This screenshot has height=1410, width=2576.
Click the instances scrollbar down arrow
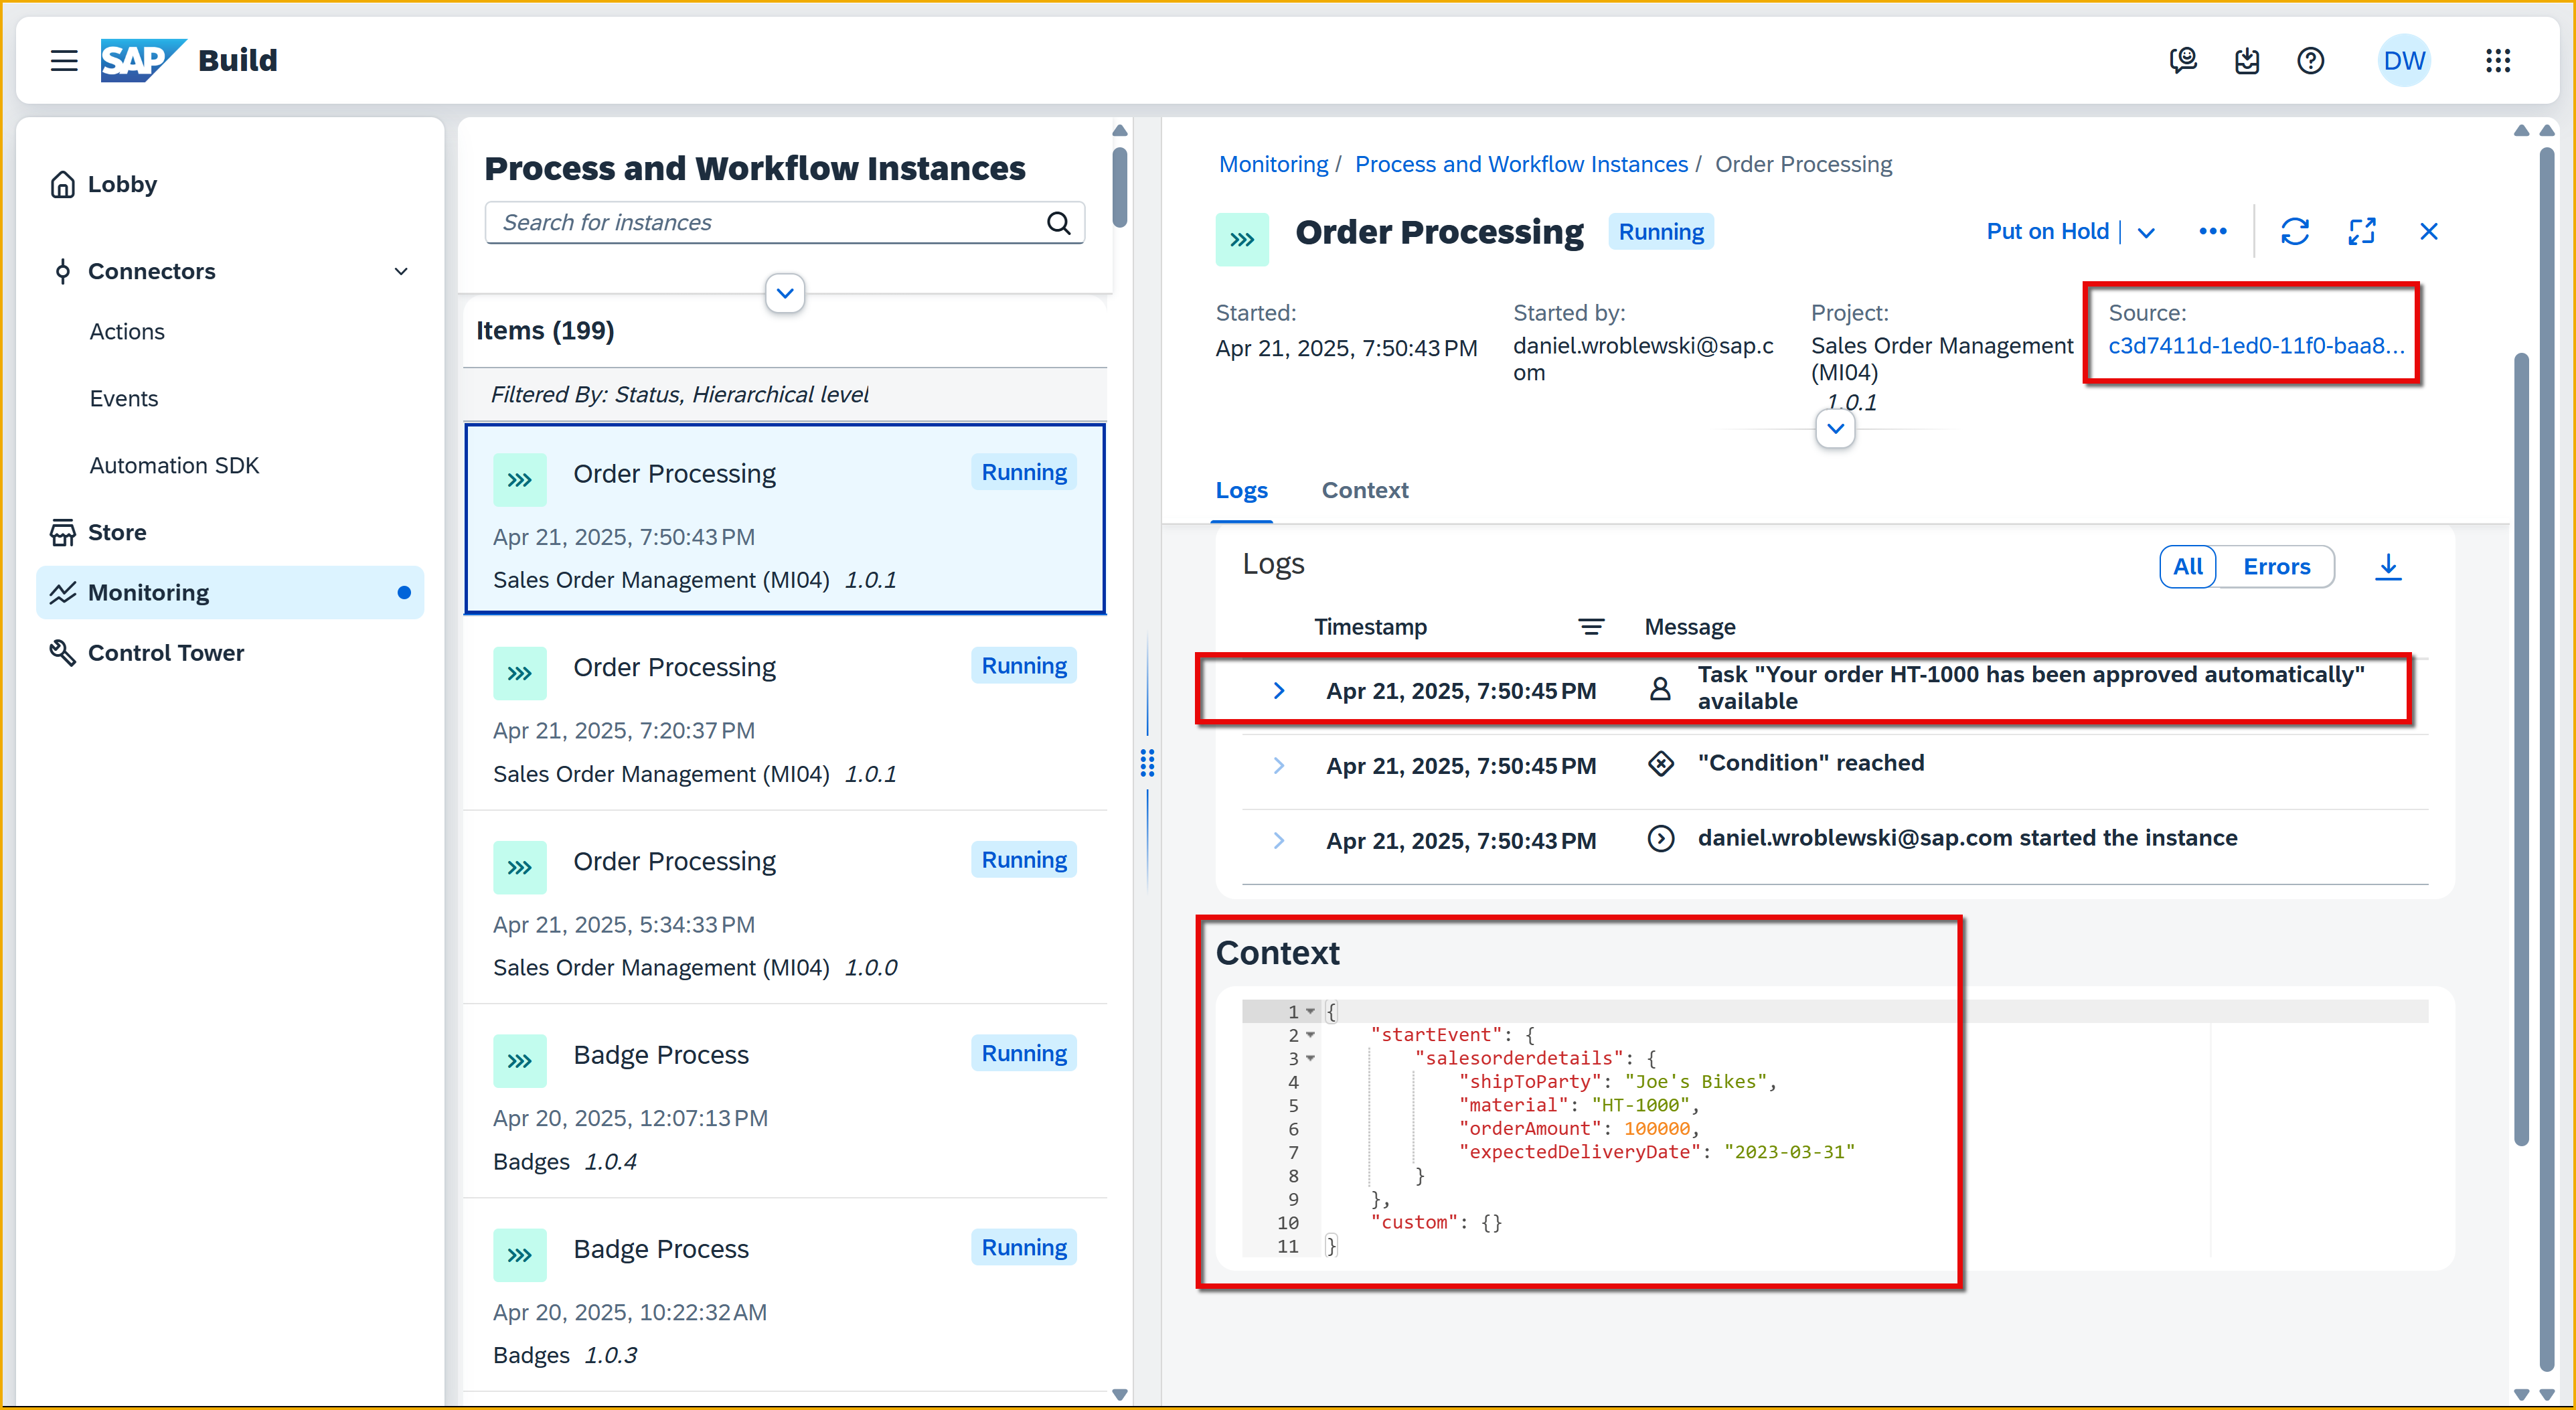click(x=1120, y=1394)
